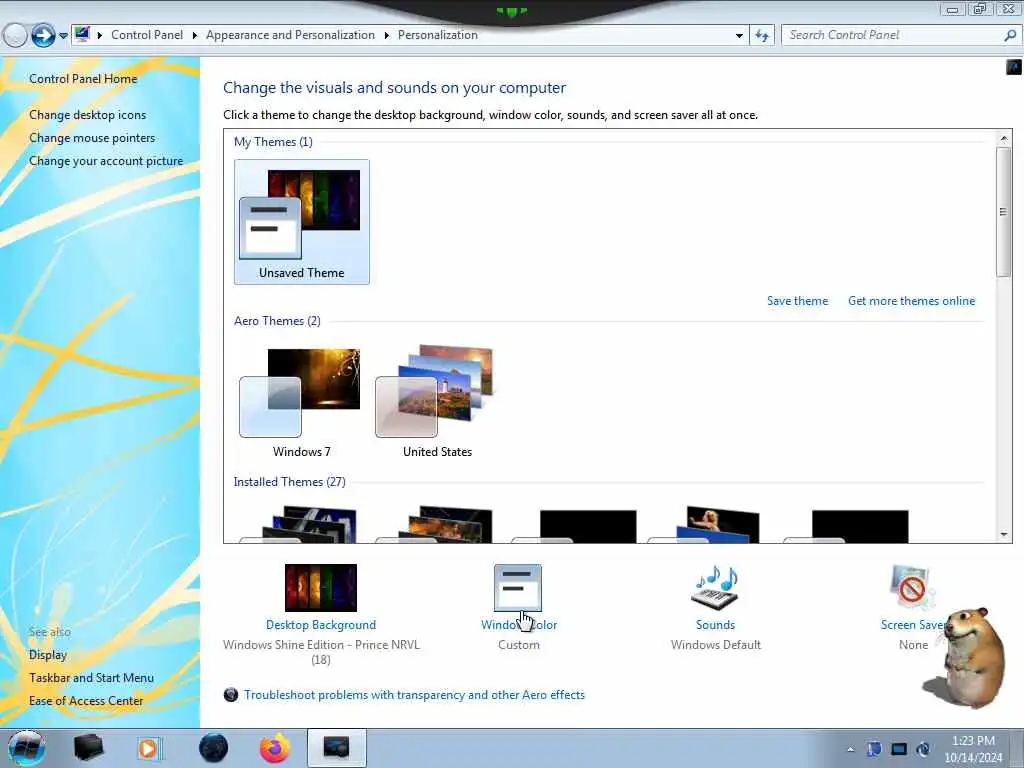Open Control Panel Home link
Screen dimensions: 1024x768
83,79
